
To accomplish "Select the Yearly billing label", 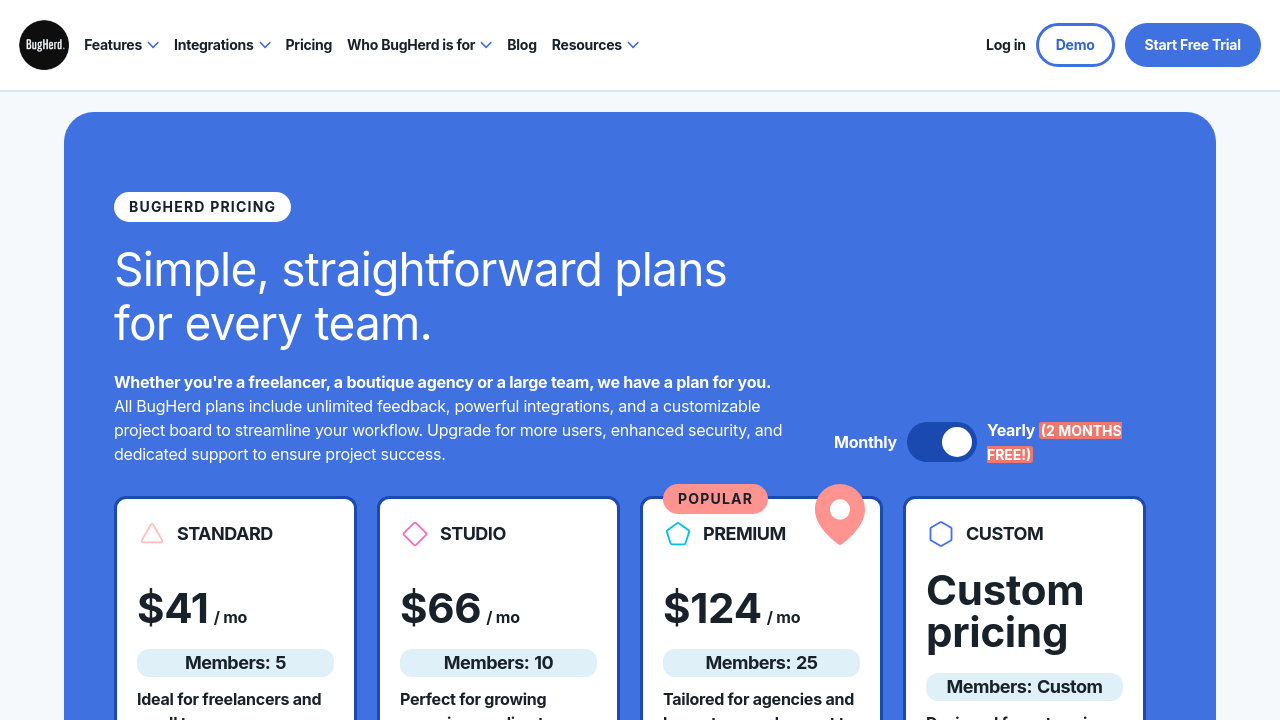I will pos(1011,431).
